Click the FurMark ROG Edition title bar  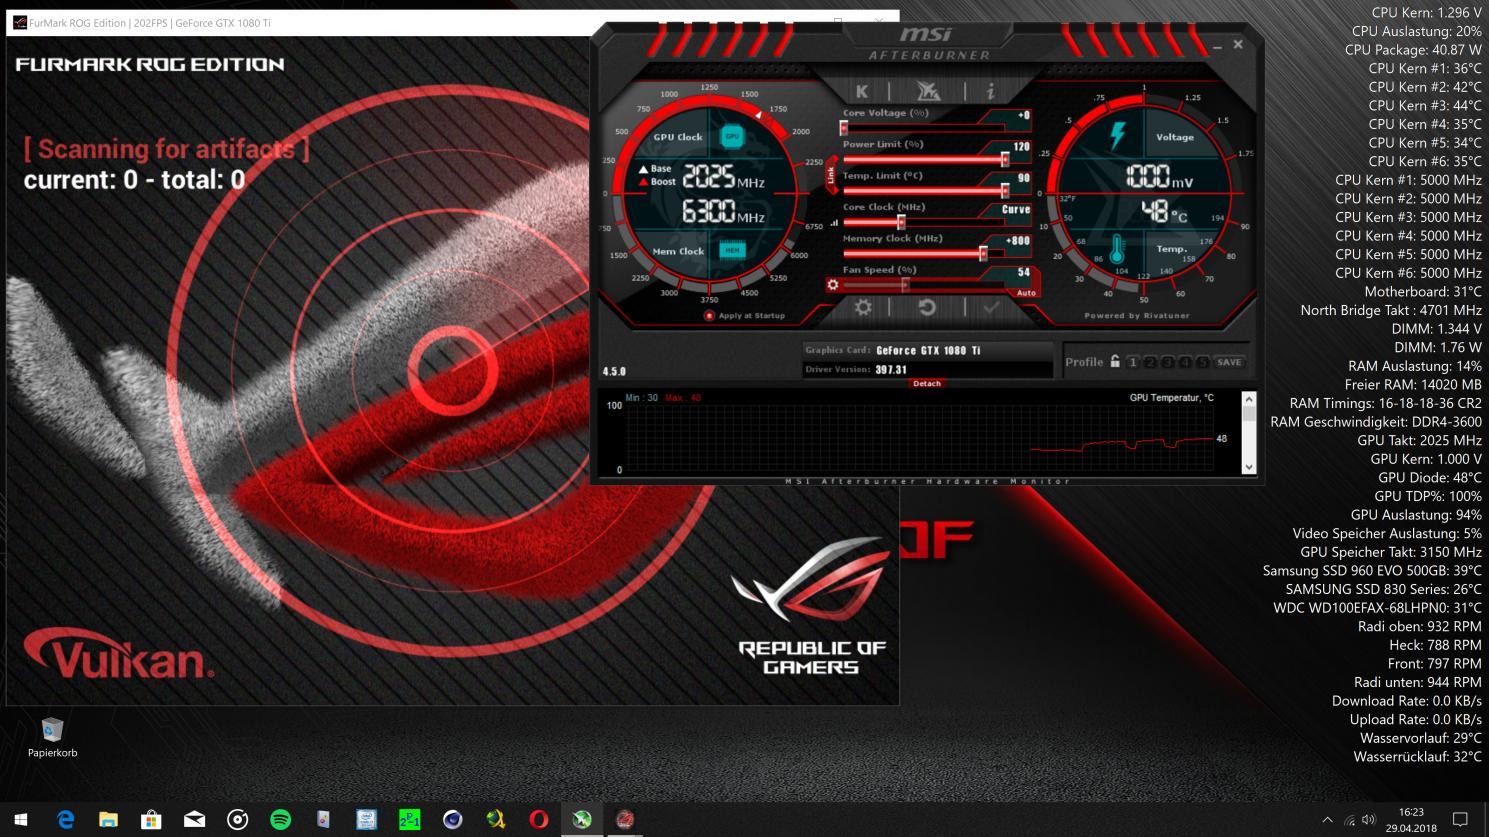click(452, 22)
